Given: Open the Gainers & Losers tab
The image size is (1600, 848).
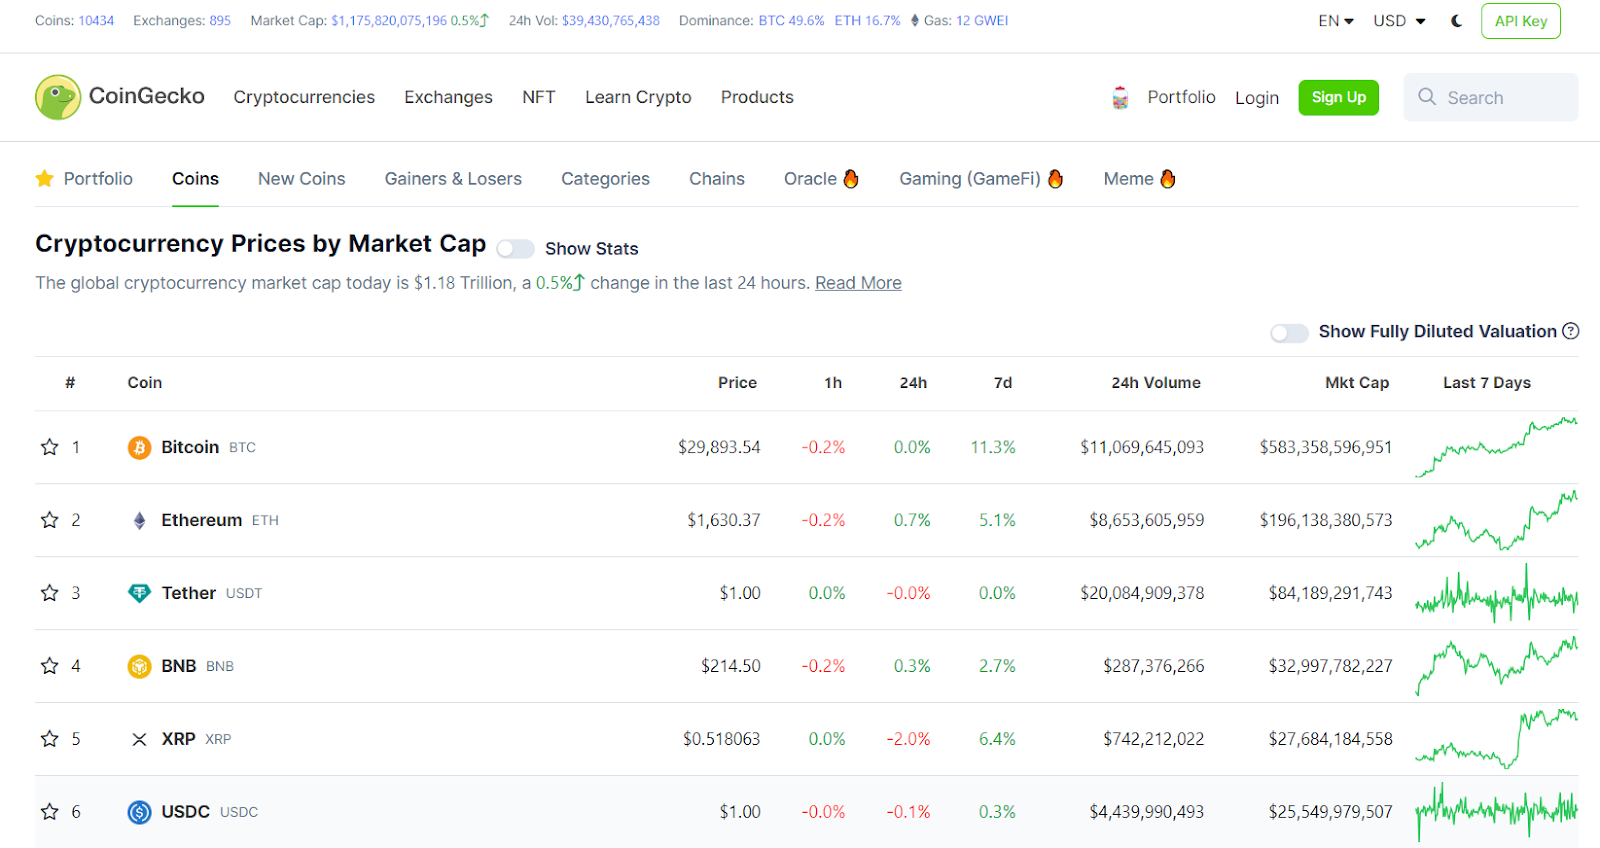Looking at the screenshot, I should pos(453,178).
